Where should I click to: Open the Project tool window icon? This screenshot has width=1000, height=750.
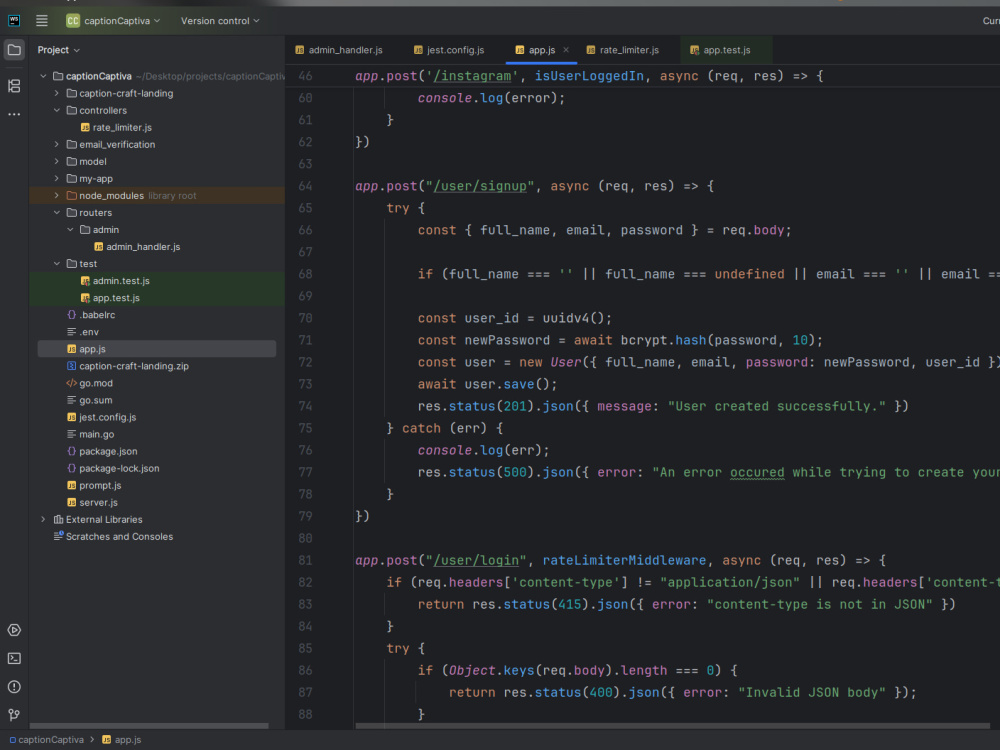14,50
